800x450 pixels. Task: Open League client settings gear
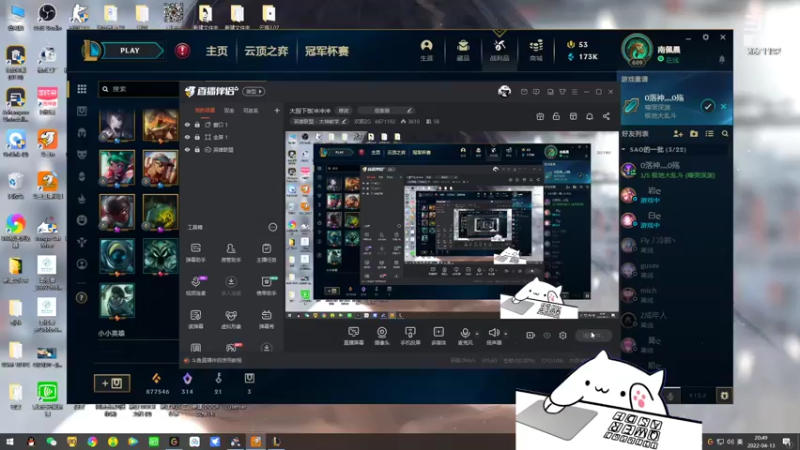click(706, 37)
